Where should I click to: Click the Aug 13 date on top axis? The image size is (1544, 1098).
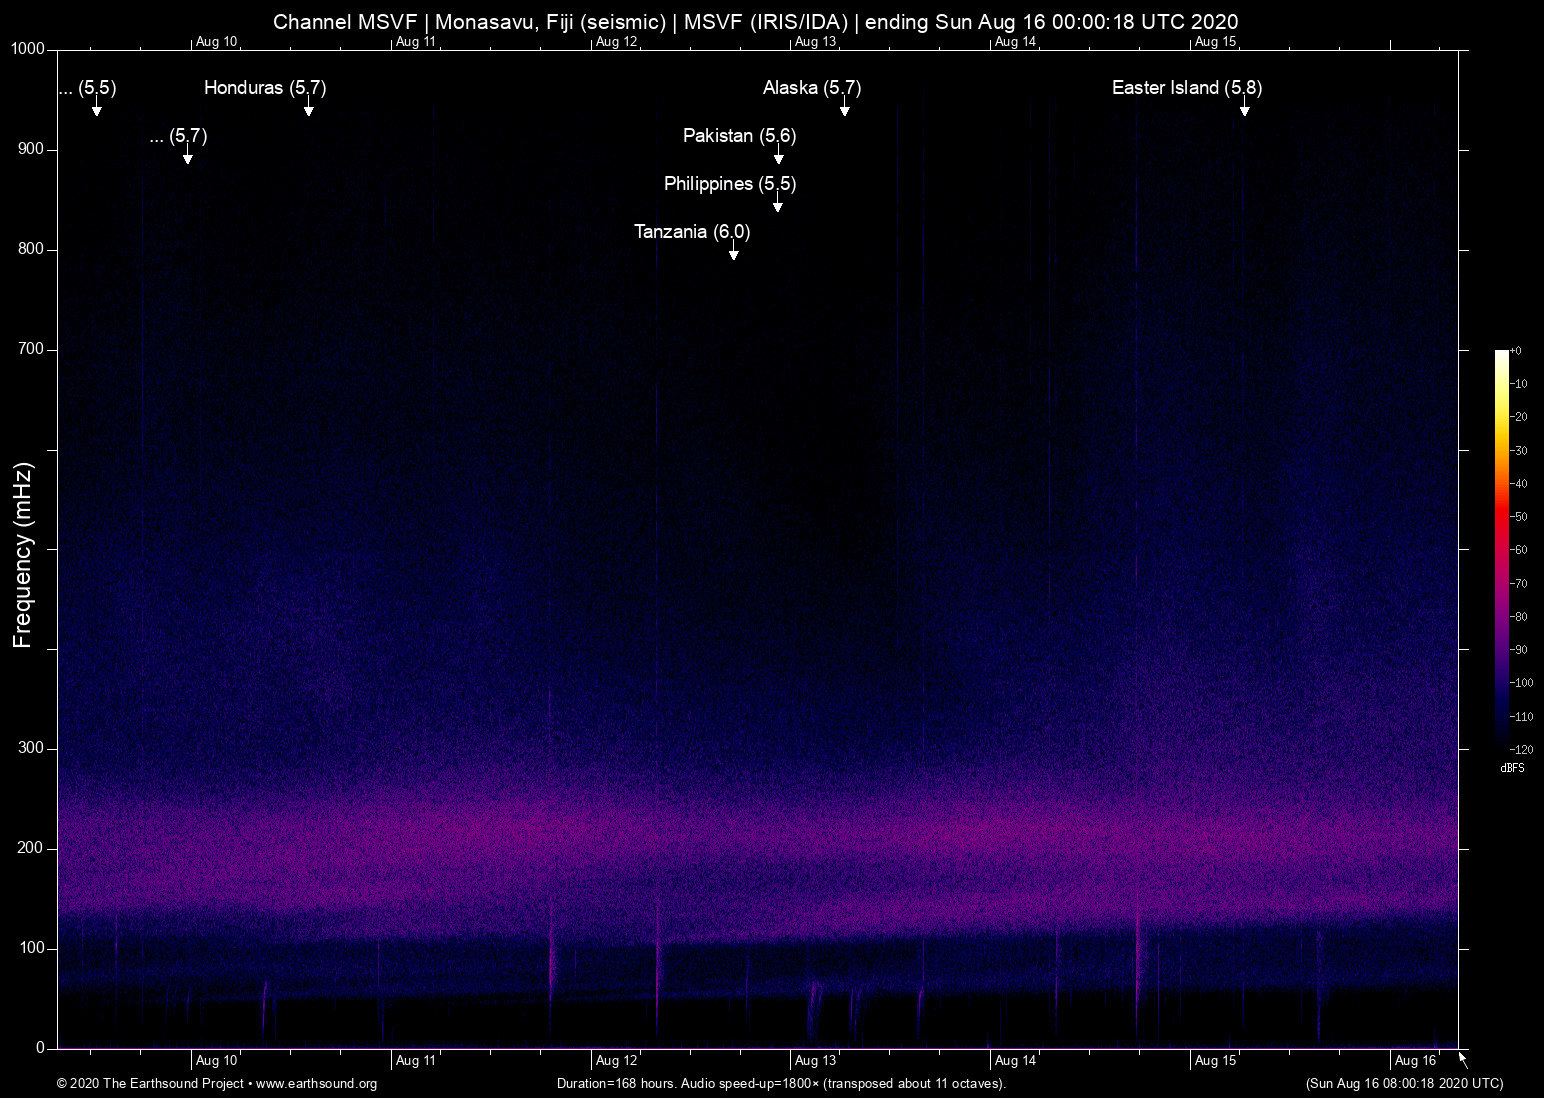[815, 42]
